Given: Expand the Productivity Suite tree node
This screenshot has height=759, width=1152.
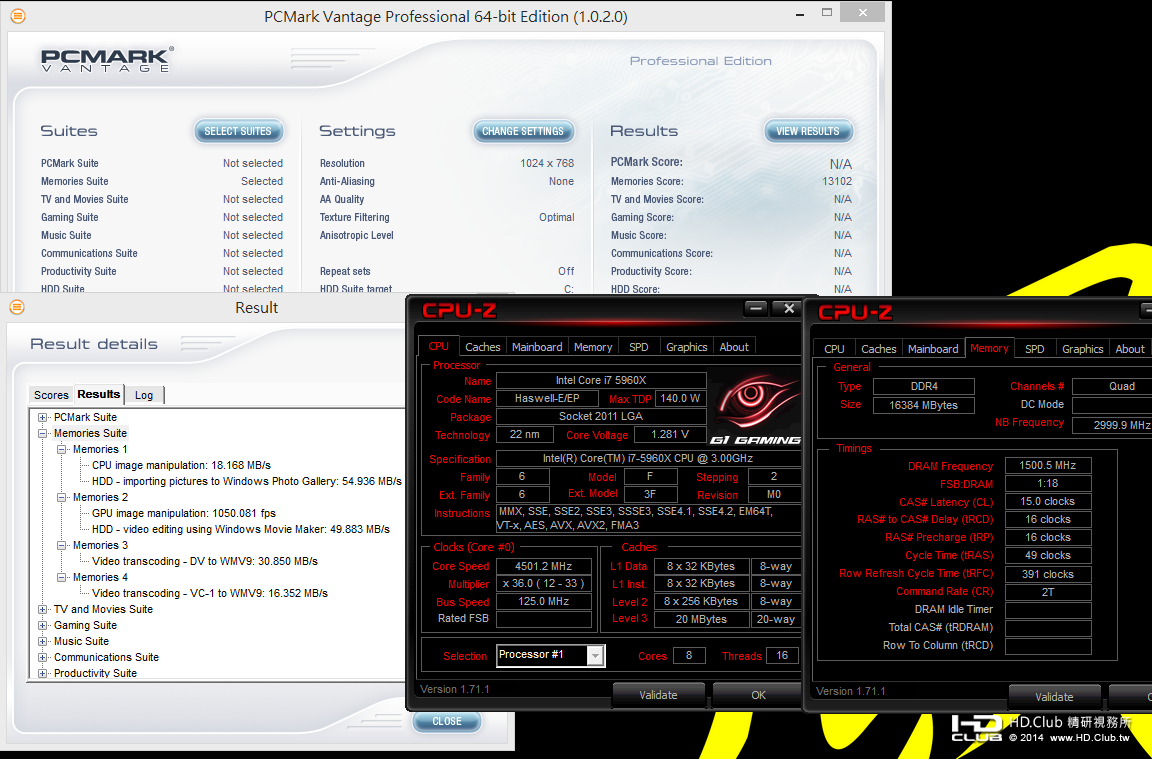Looking at the screenshot, I should point(43,674).
